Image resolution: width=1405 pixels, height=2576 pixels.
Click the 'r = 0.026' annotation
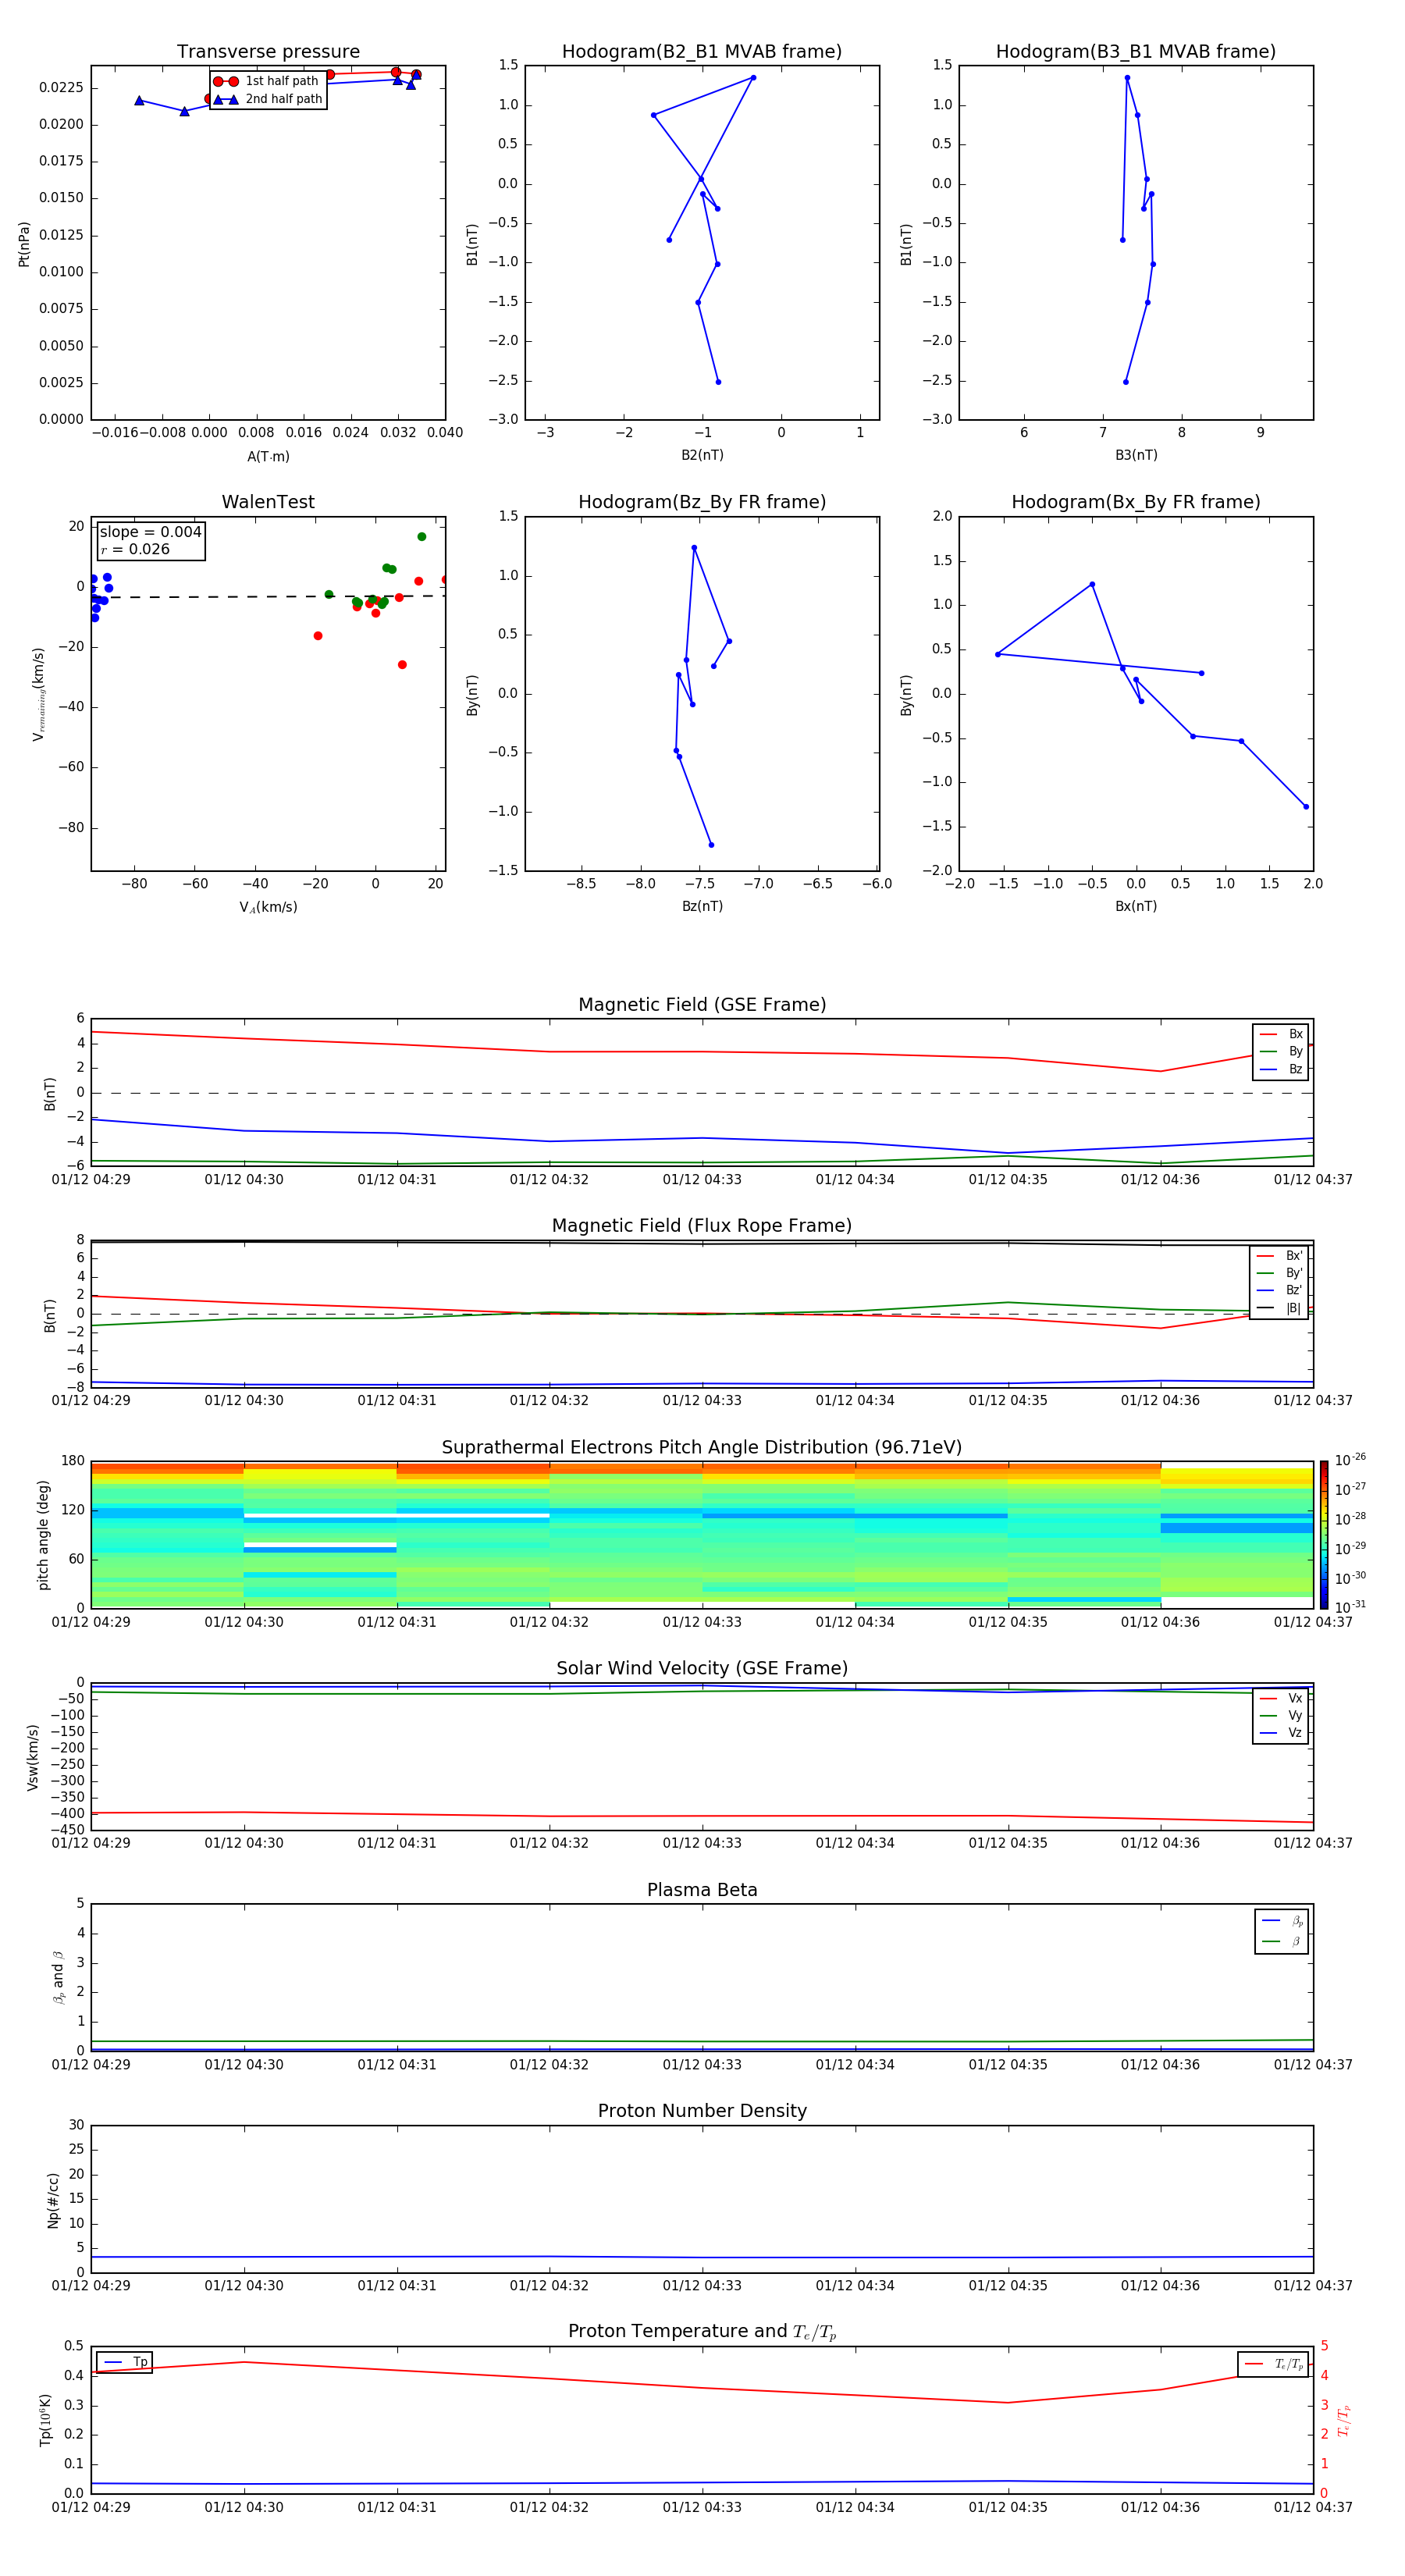coord(135,550)
